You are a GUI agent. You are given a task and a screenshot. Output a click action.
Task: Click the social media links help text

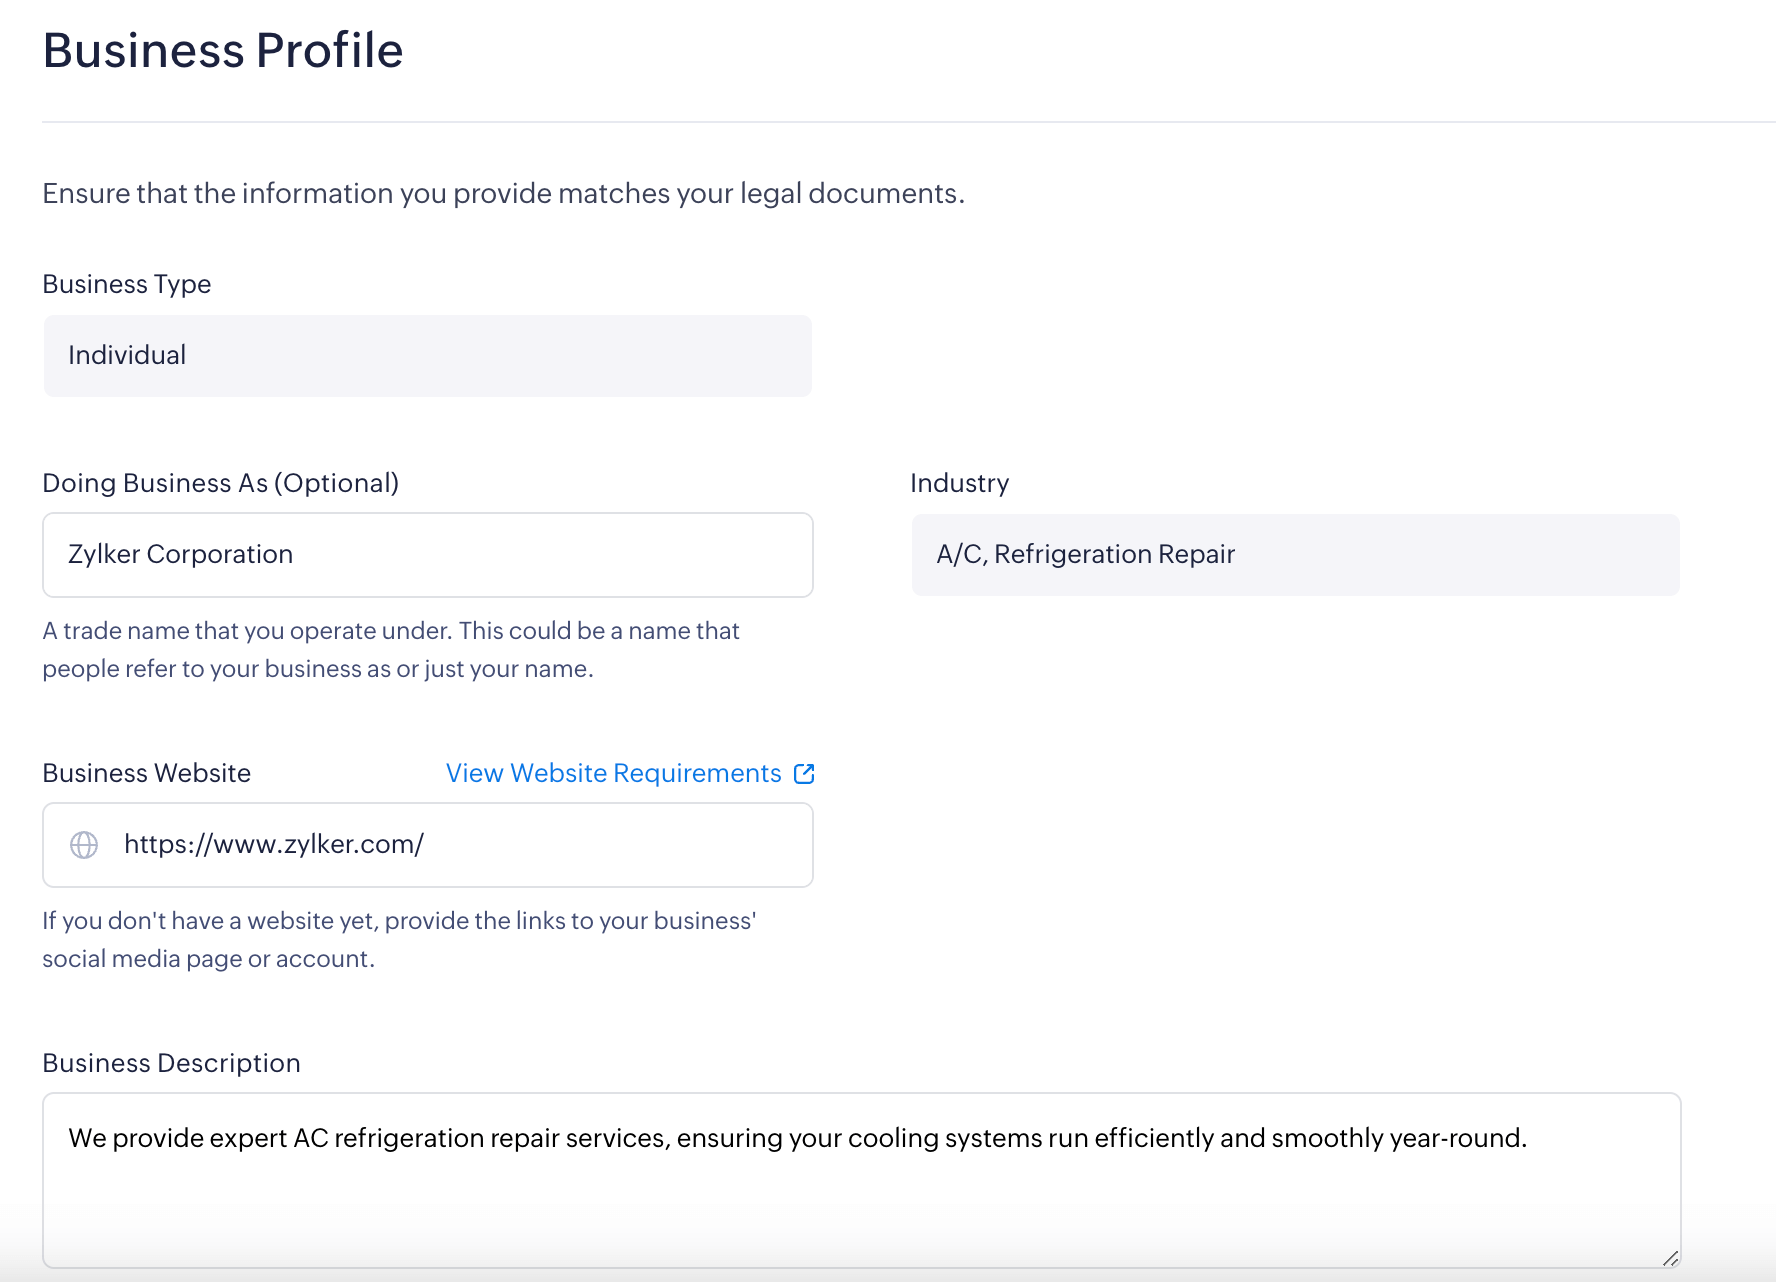[398, 940]
